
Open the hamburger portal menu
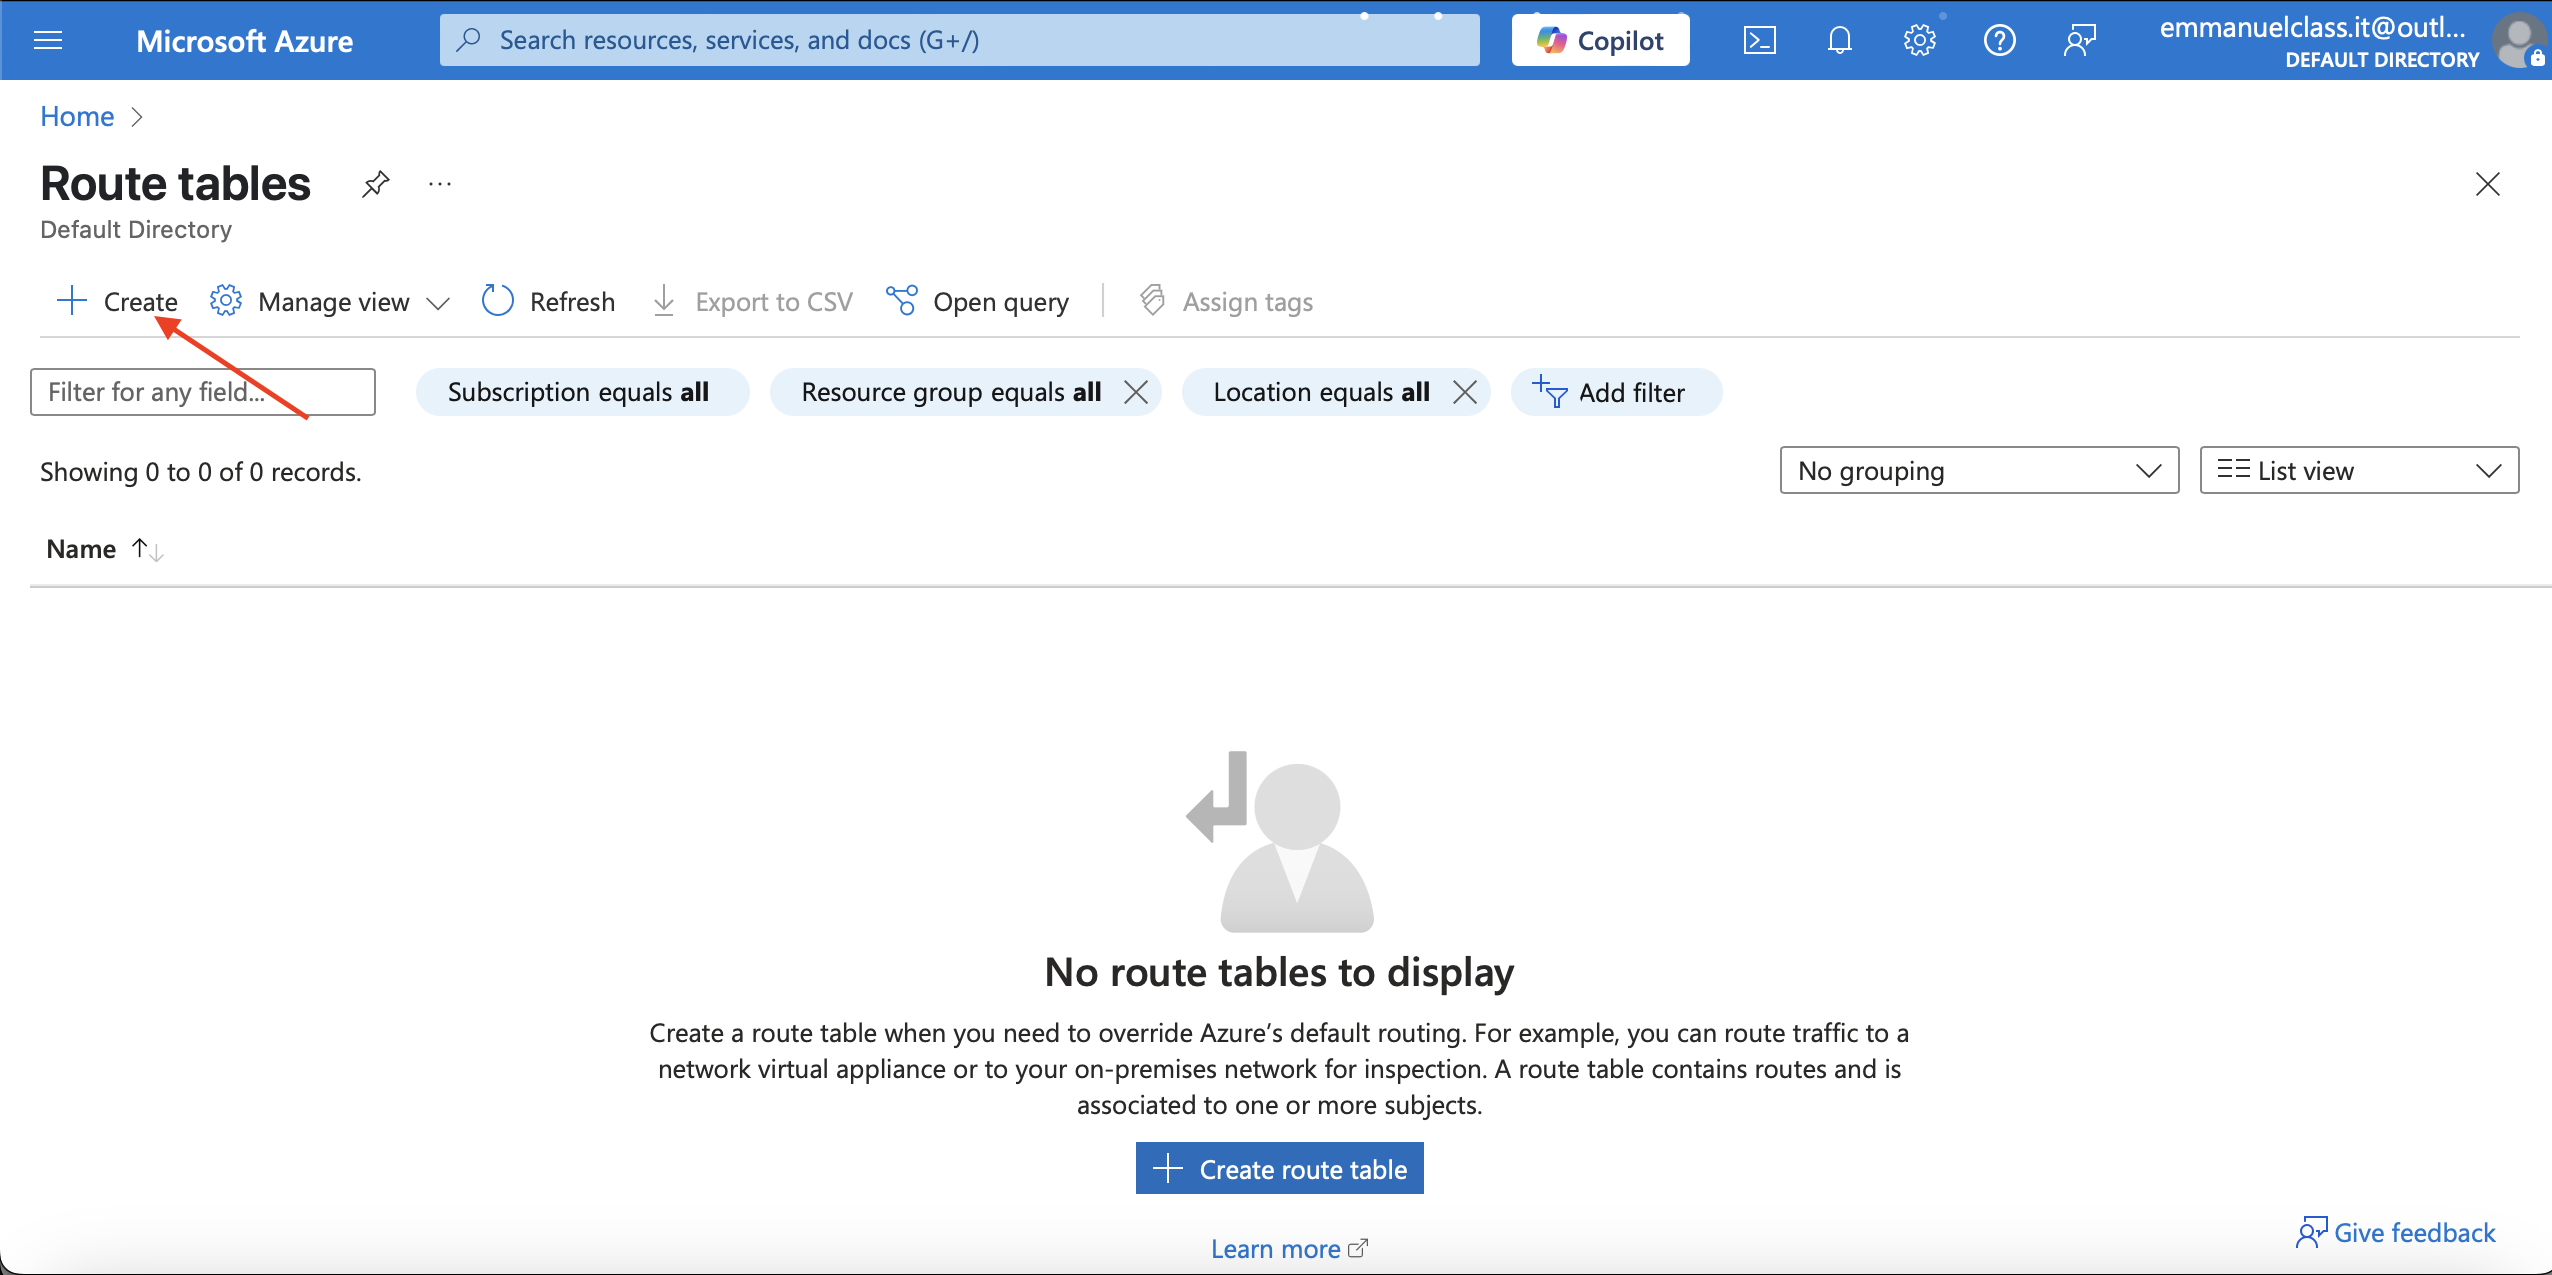[48, 40]
